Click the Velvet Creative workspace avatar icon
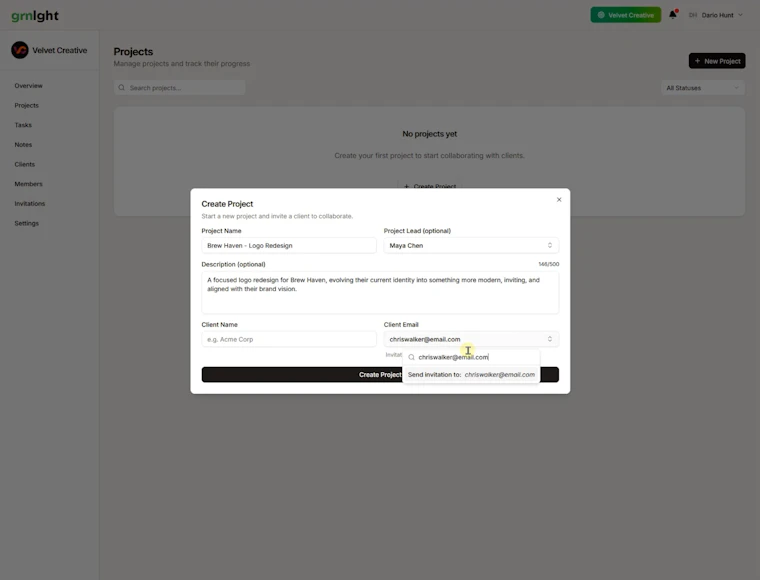 click(x=20, y=50)
